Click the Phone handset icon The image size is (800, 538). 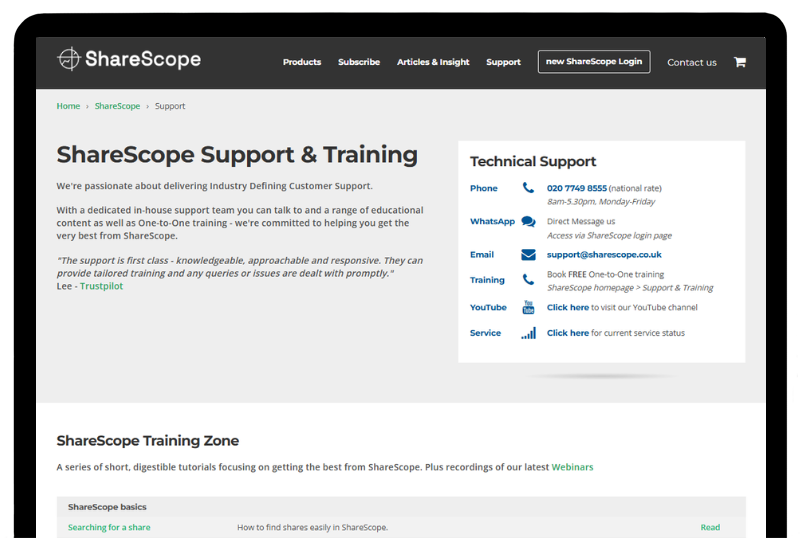(528, 188)
